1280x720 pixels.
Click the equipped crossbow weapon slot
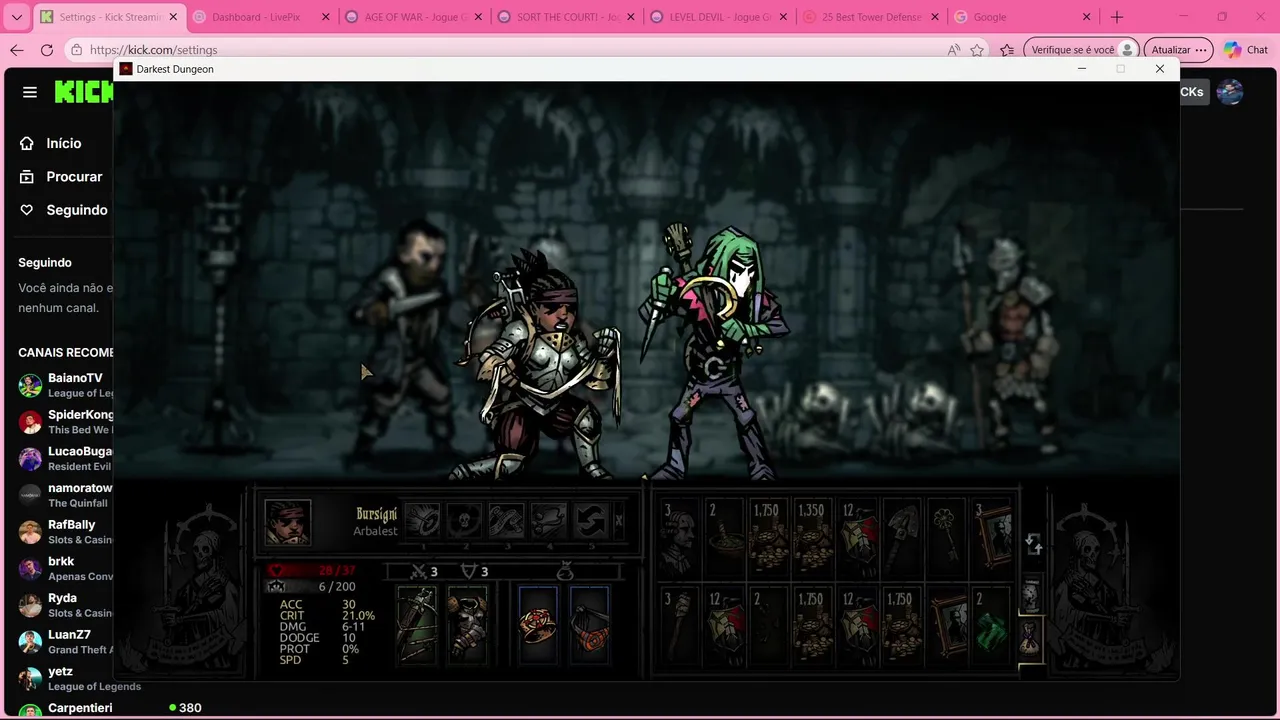click(417, 625)
